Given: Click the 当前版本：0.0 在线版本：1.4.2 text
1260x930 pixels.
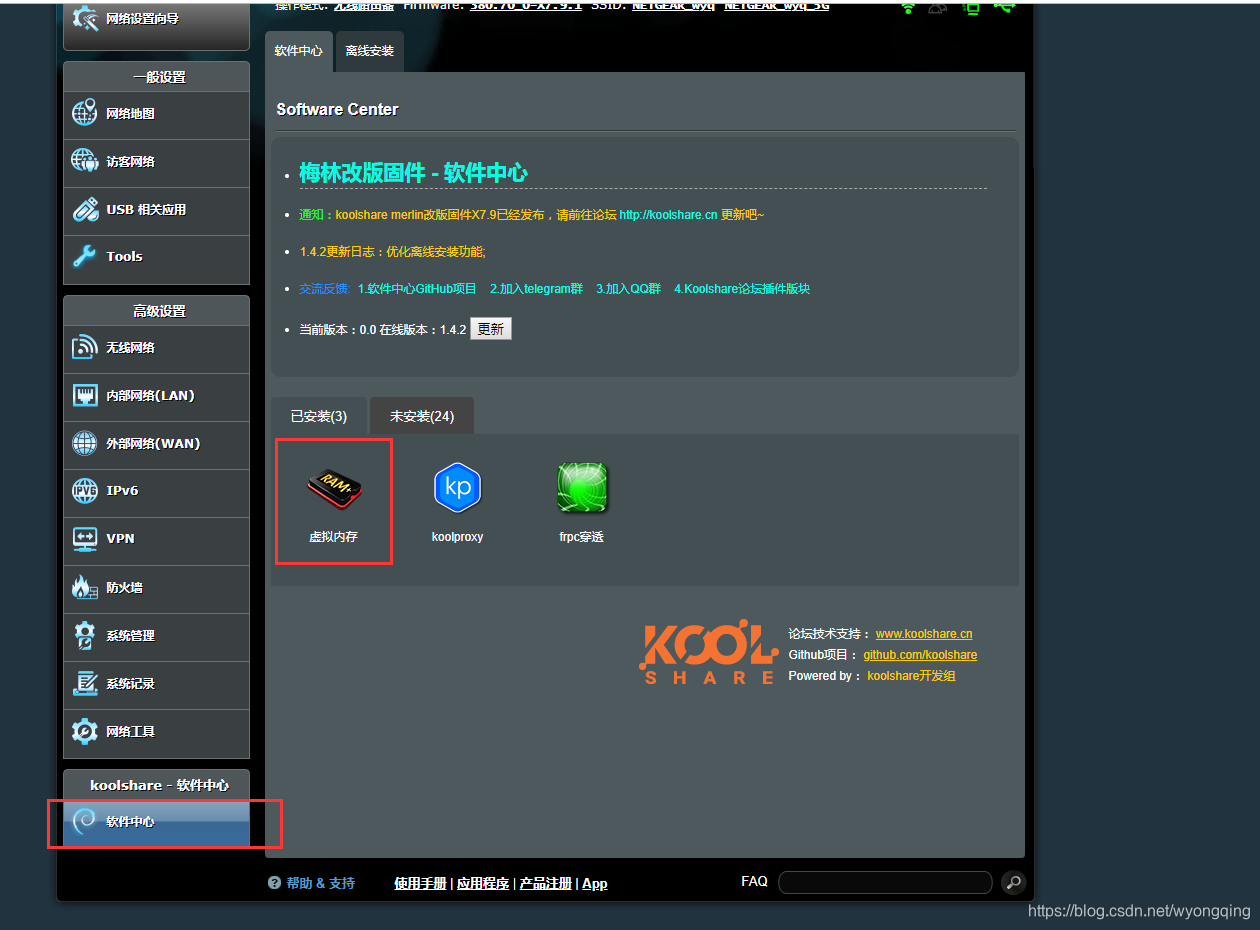Looking at the screenshot, I should tap(383, 329).
